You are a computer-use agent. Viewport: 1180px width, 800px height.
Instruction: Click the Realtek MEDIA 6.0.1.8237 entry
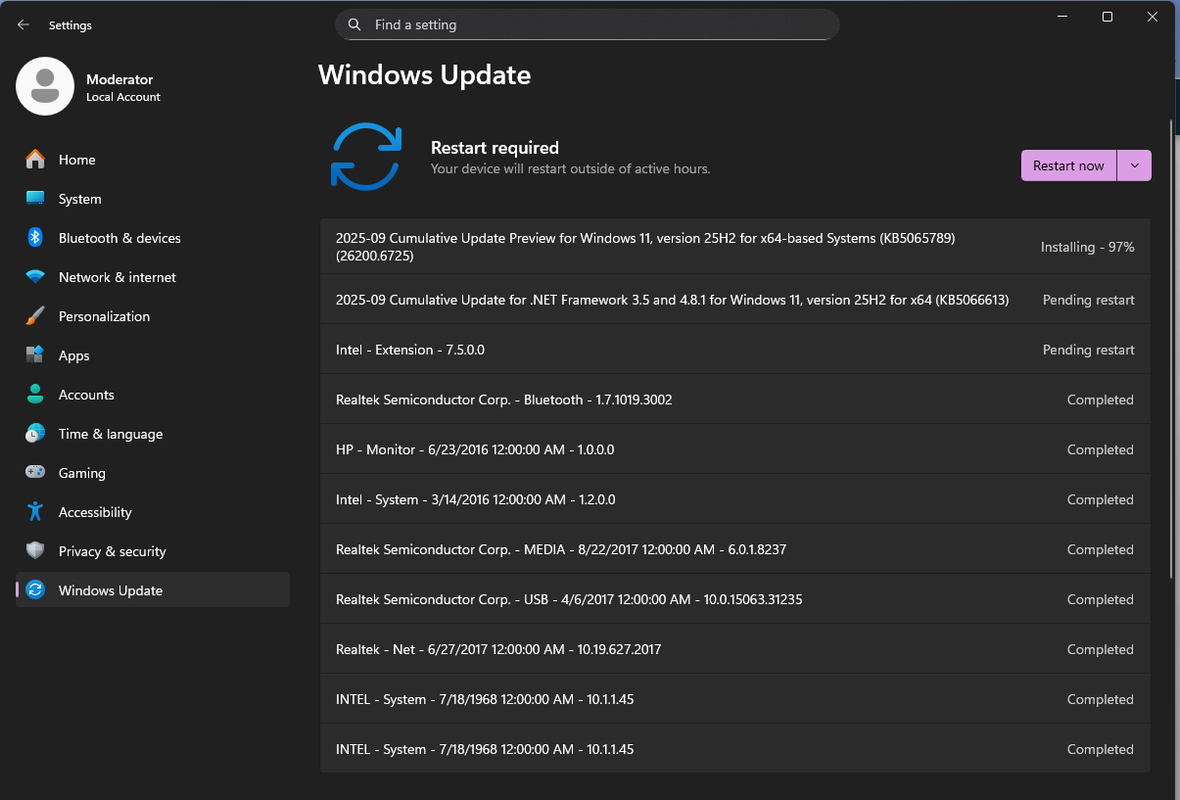[735, 549]
